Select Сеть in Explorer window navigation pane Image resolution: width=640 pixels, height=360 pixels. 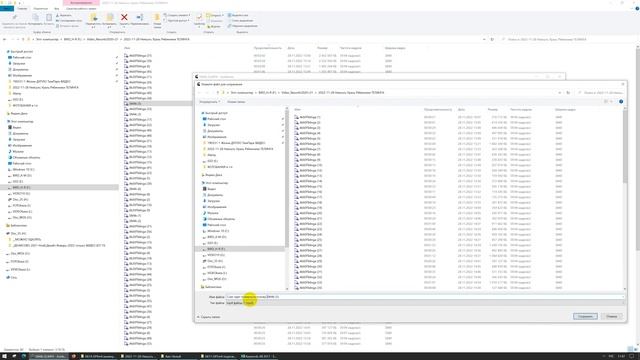pyautogui.click(x=13, y=278)
